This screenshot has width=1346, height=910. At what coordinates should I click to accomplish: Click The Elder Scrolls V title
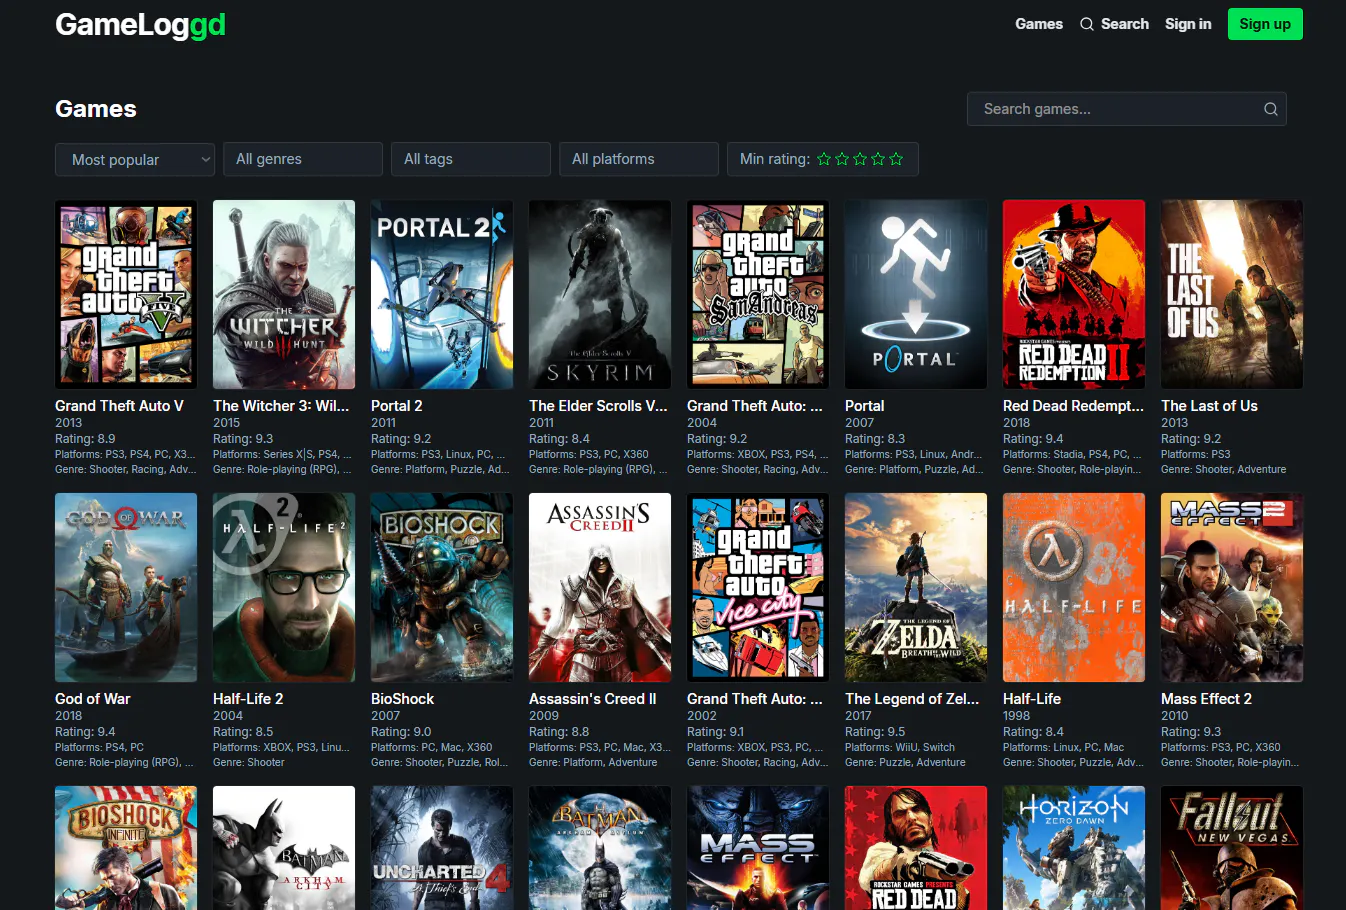coord(598,406)
